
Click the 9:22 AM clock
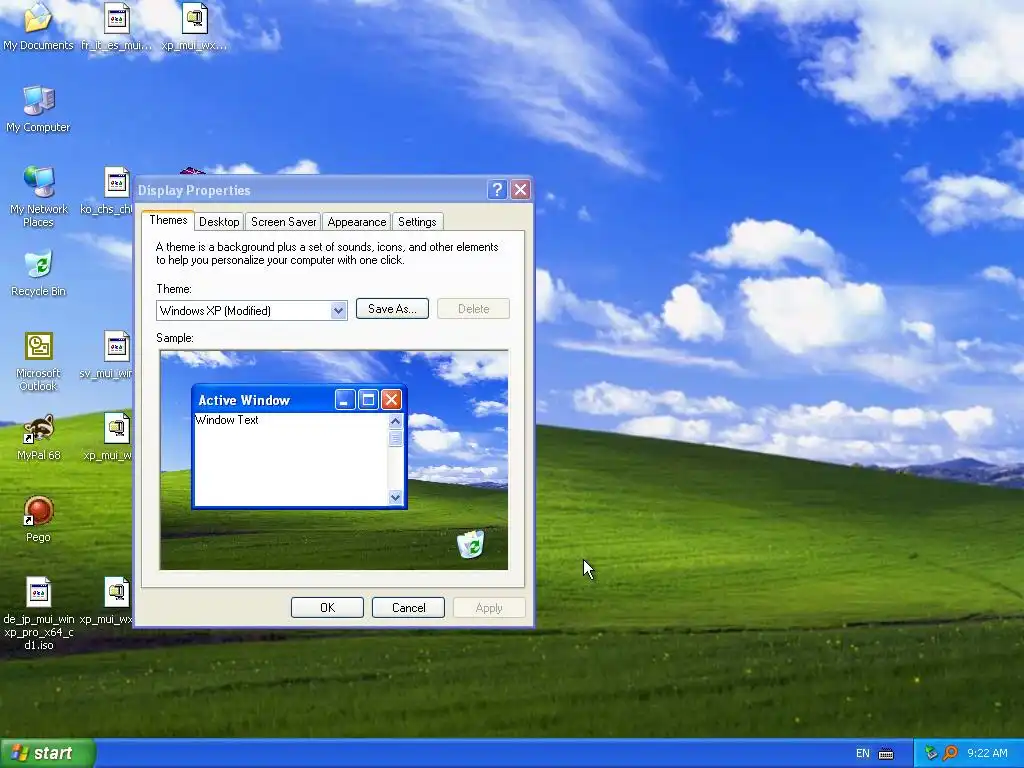pos(987,753)
